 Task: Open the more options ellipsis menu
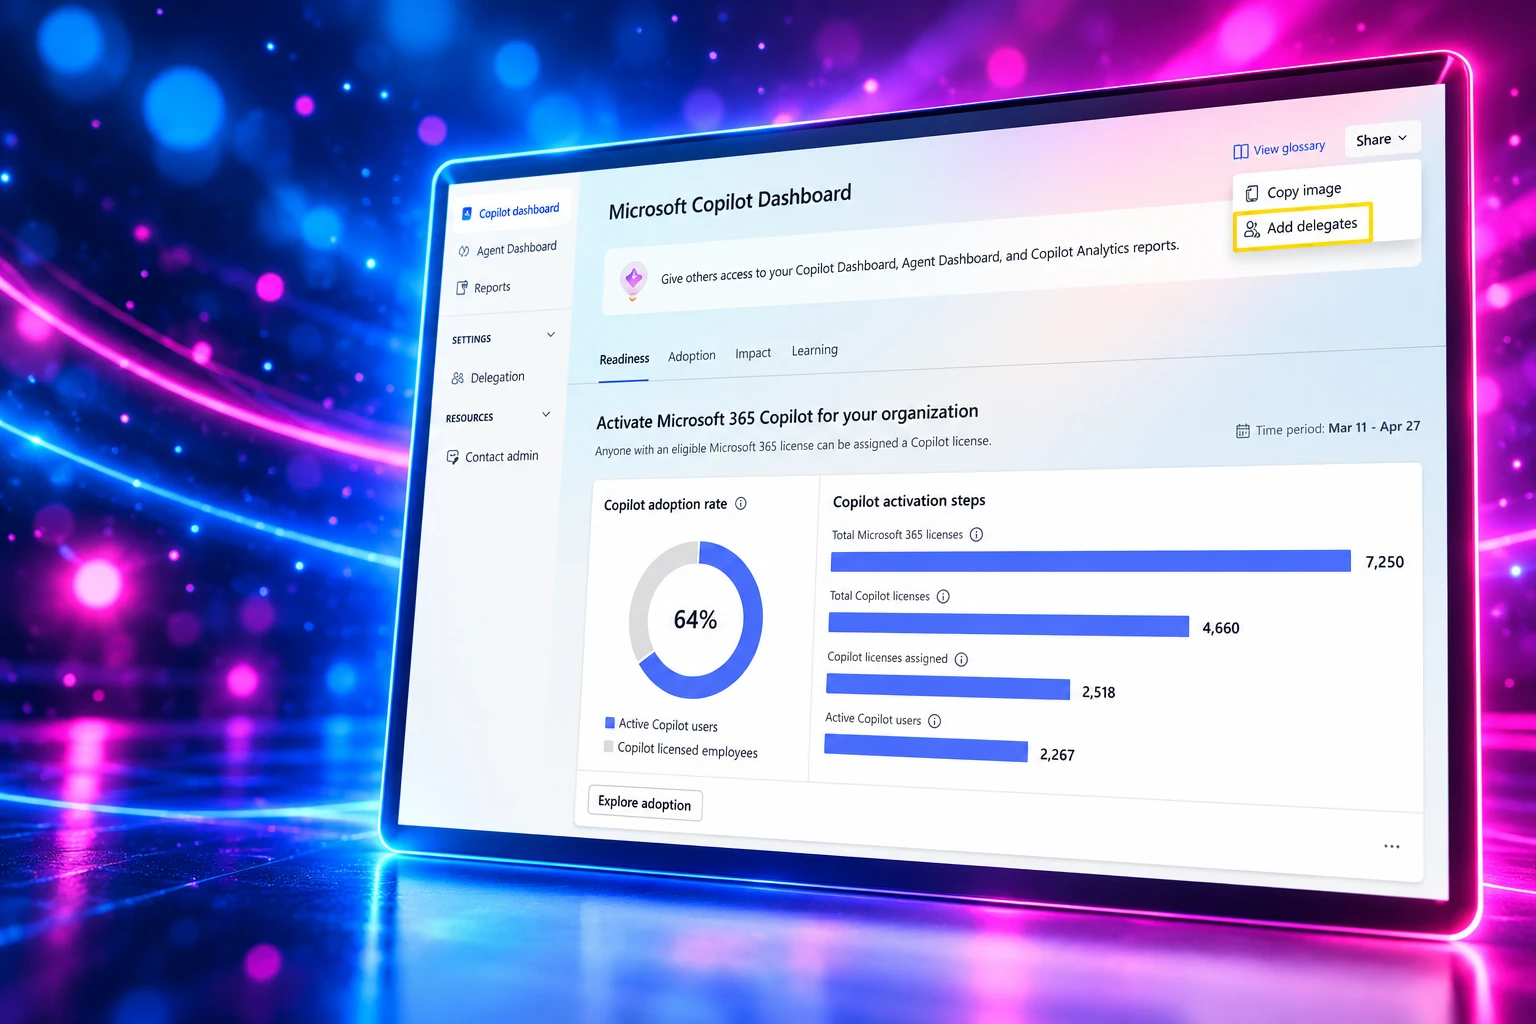pos(1392,847)
